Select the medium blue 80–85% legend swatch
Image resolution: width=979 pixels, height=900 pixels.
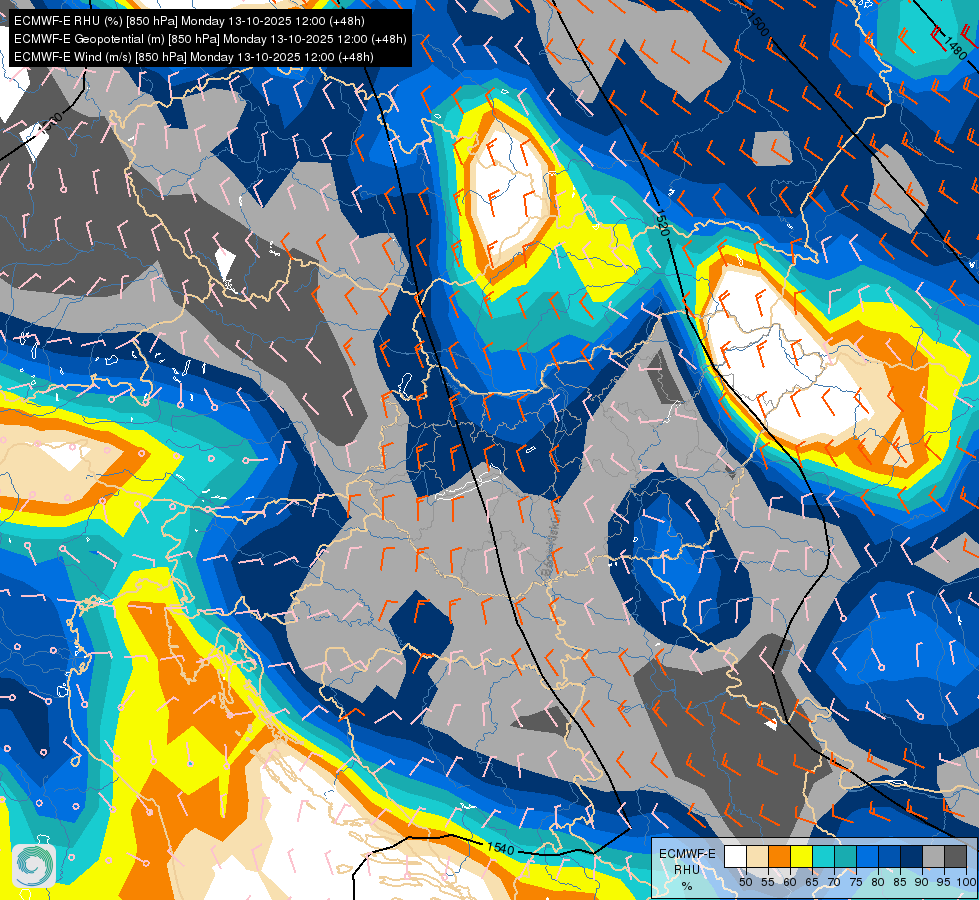890,856
